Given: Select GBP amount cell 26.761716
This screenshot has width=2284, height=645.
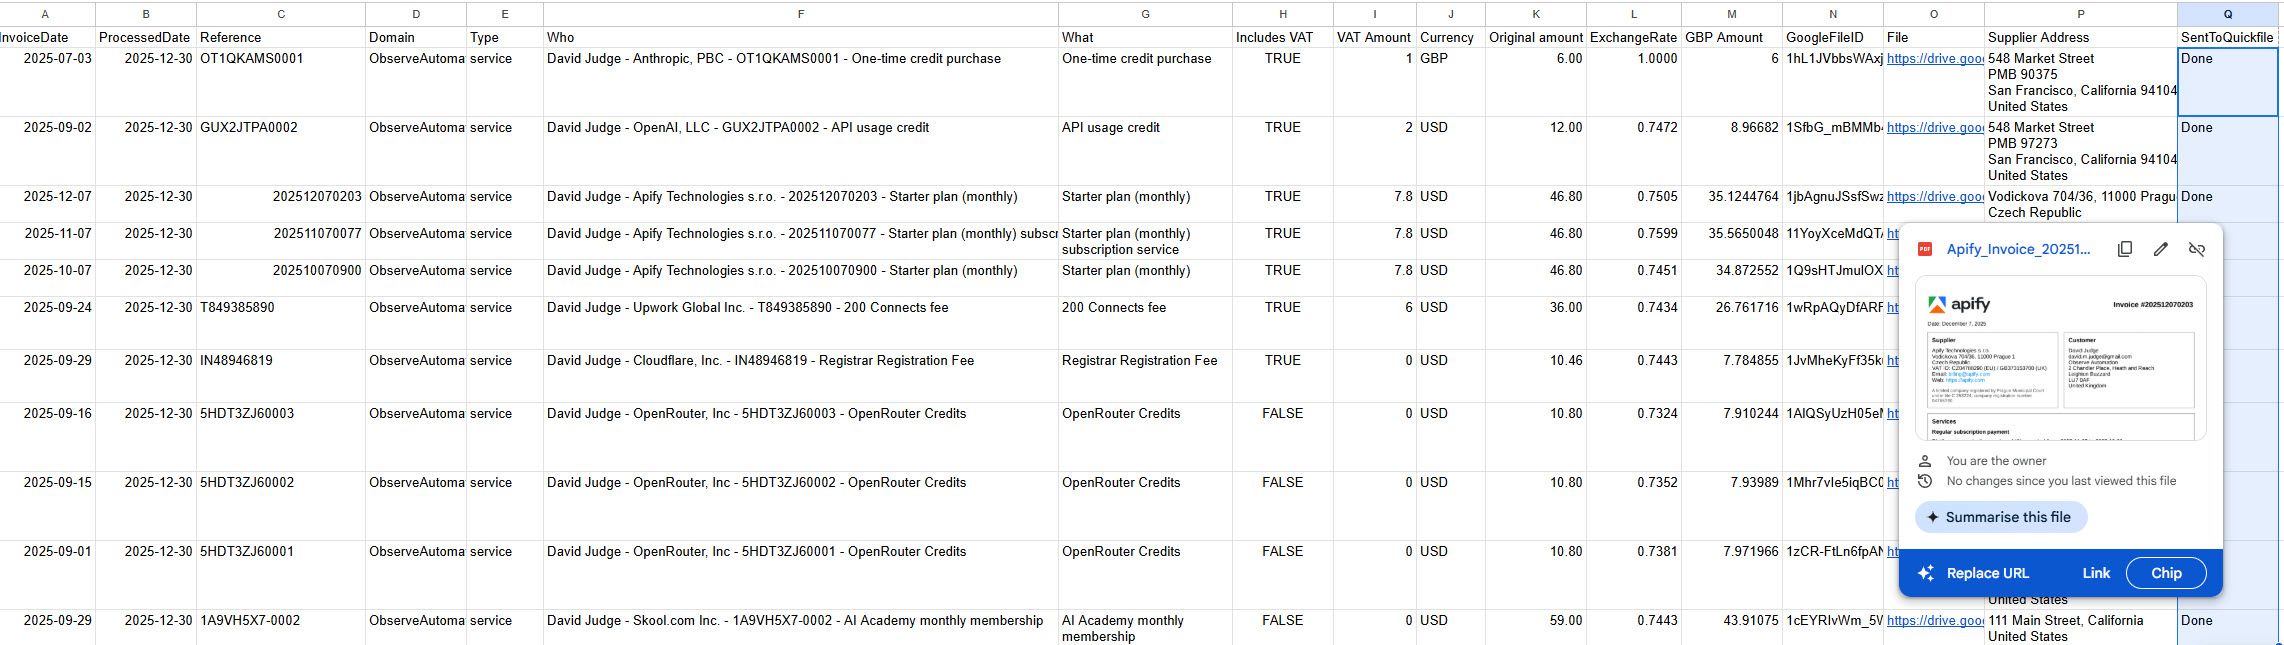Looking at the screenshot, I should coord(1732,323).
